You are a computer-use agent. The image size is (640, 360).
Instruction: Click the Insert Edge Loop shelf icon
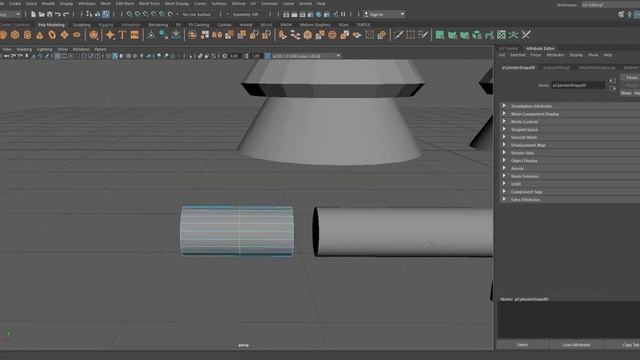pos(411,35)
